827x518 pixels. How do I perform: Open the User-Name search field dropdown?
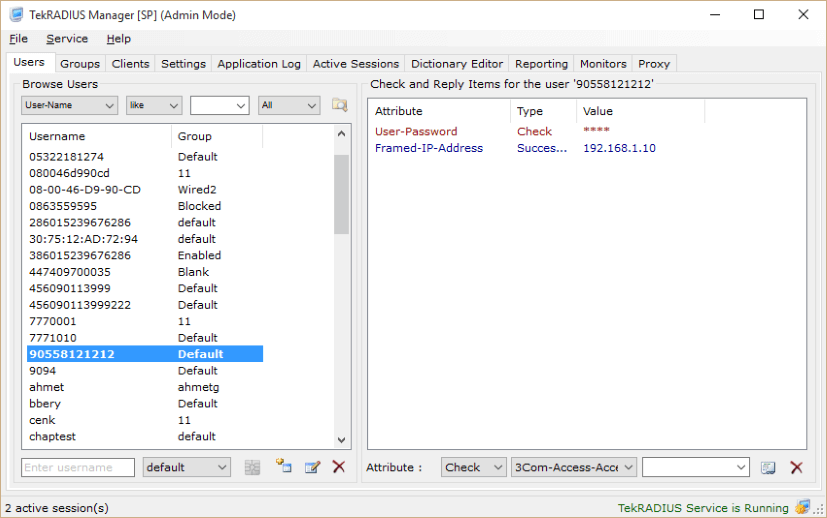click(69, 105)
